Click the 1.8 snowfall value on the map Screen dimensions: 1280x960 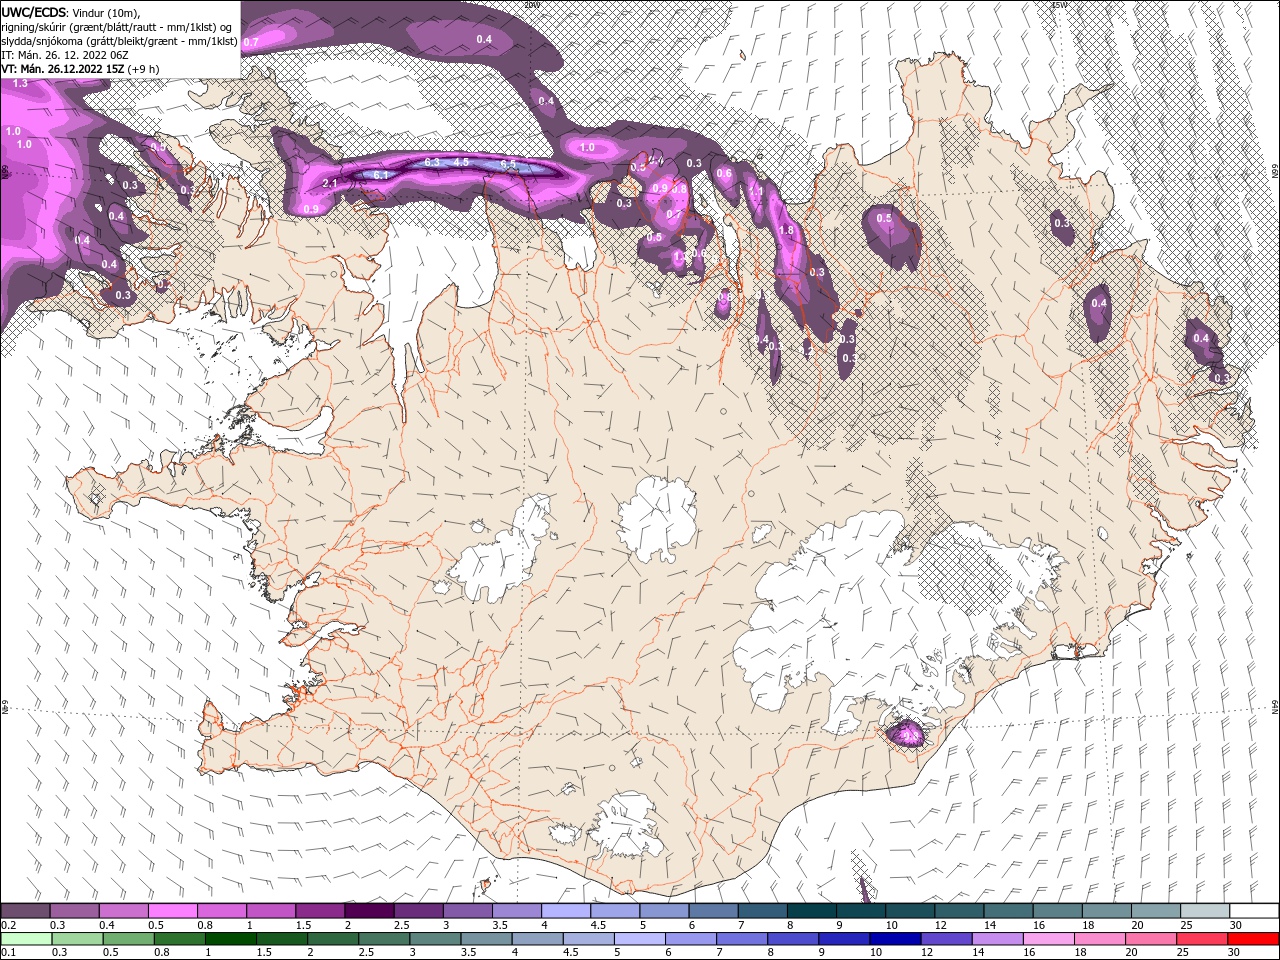[x=786, y=230]
